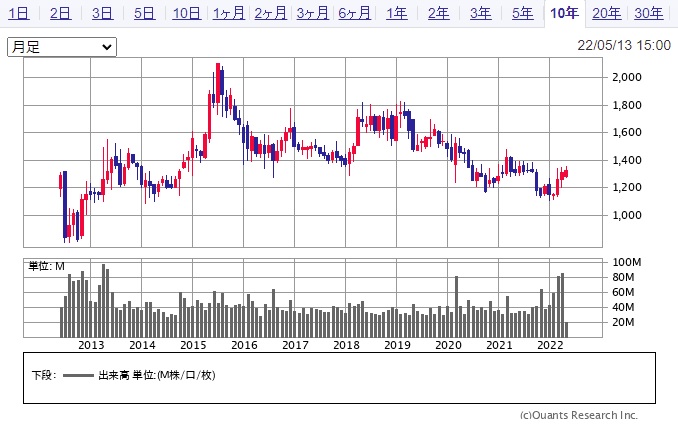Click the 2014 year axis label
This screenshot has height=425, width=678.
tap(142, 345)
